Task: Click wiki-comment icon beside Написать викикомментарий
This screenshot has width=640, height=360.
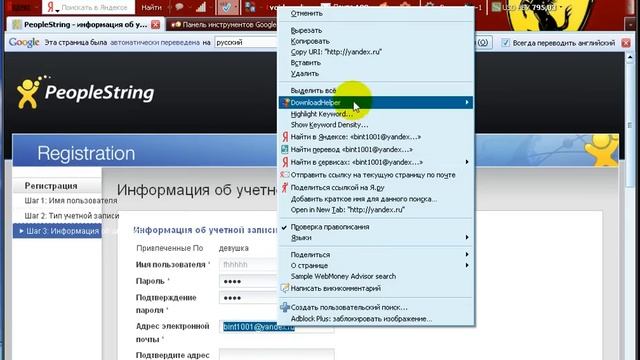Action: 285,288
